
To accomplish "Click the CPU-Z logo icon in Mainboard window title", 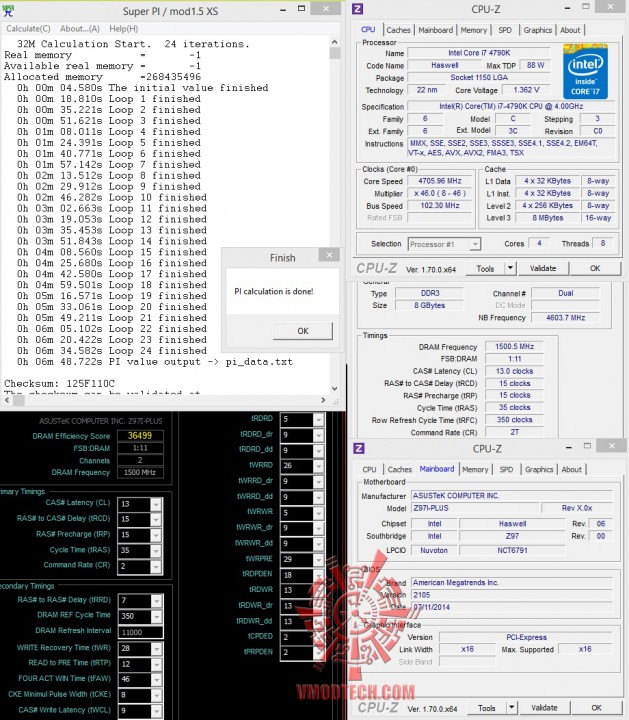I will [359, 448].
